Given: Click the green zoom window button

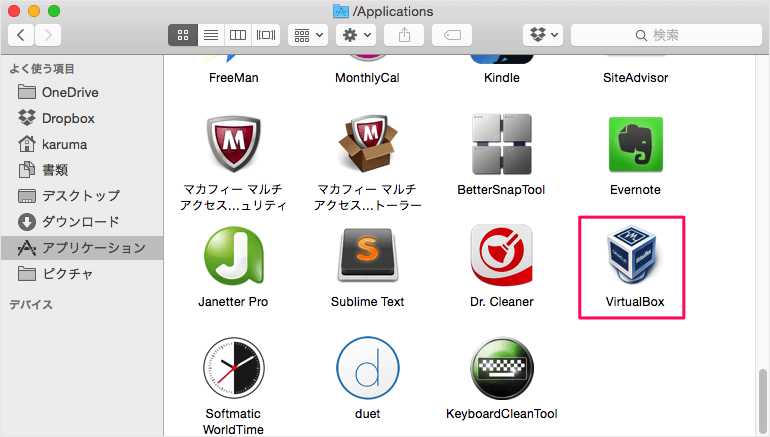Looking at the screenshot, I should click(x=54, y=11).
